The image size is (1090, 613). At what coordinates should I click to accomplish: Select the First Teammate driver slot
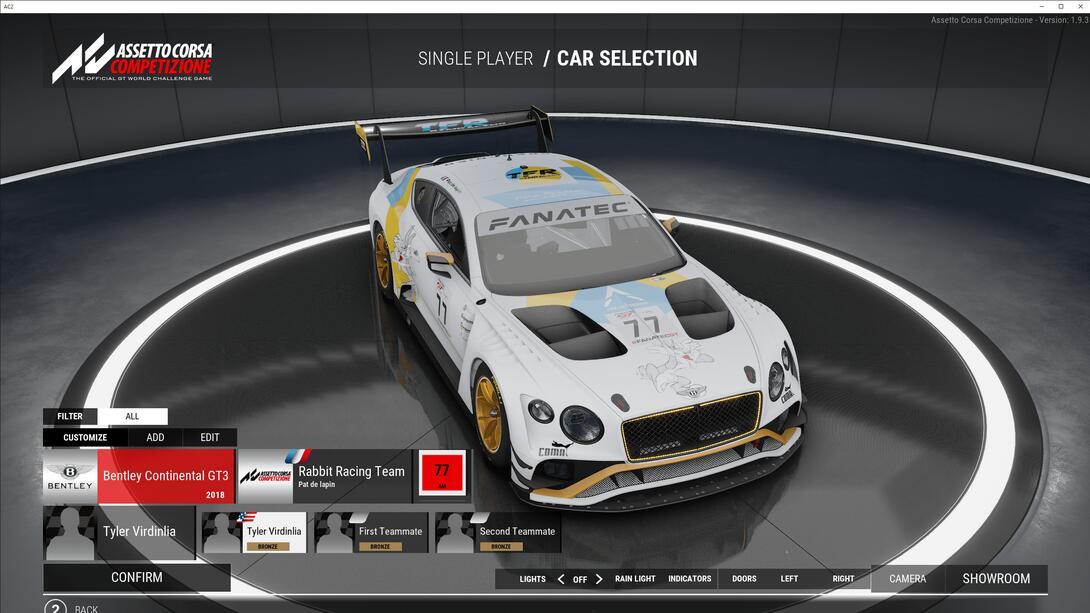[371, 533]
